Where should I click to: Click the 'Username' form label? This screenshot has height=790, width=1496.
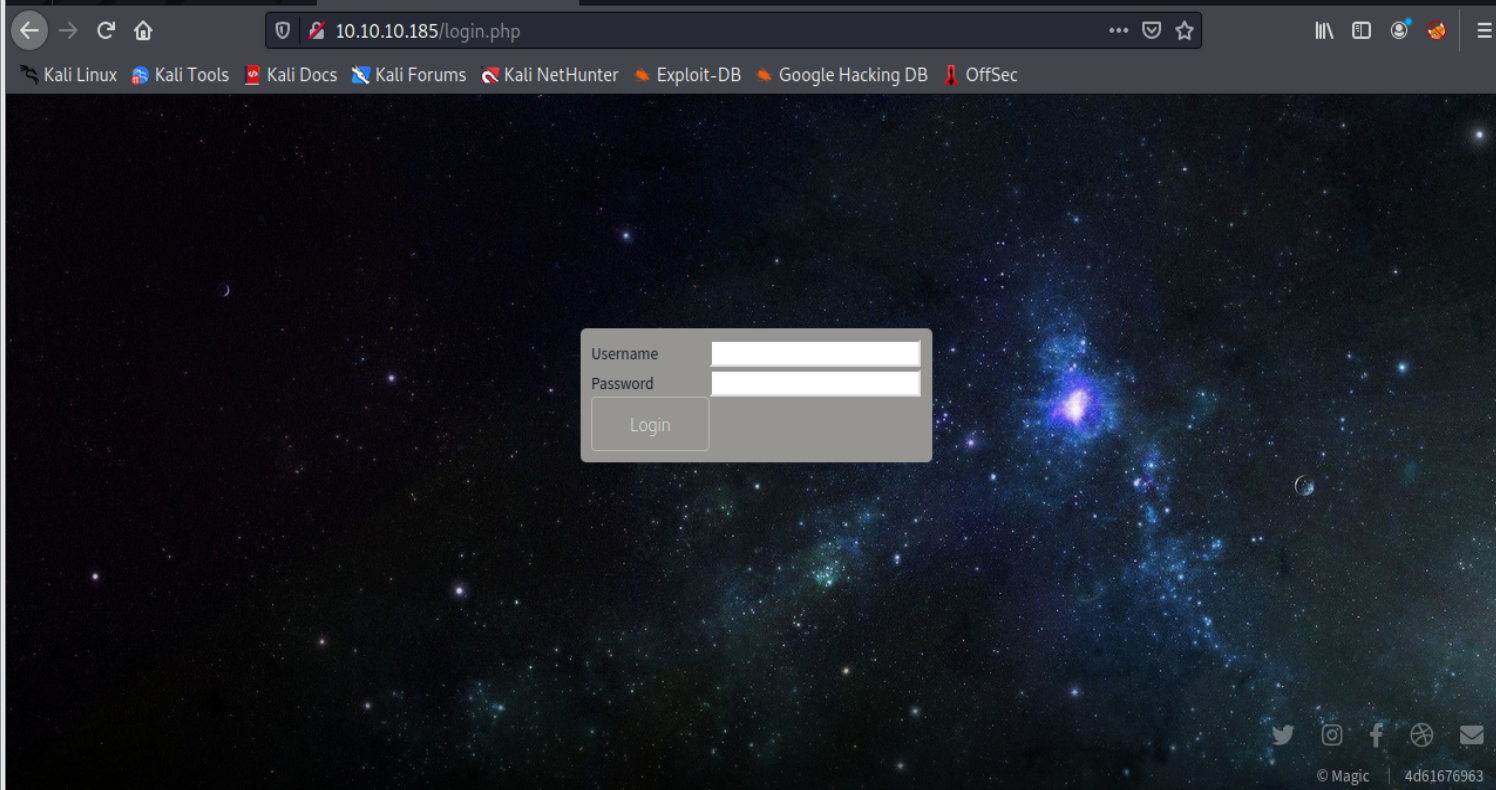coord(625,354)
